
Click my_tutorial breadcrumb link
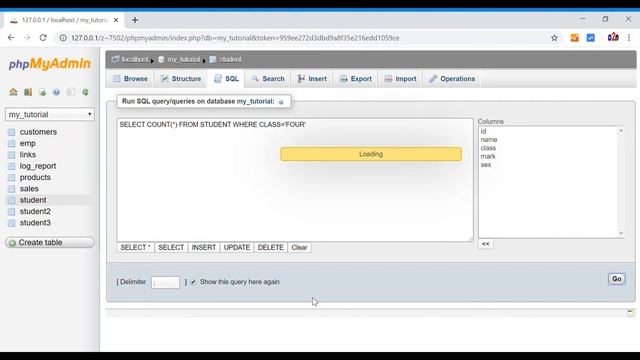point(184,60)
